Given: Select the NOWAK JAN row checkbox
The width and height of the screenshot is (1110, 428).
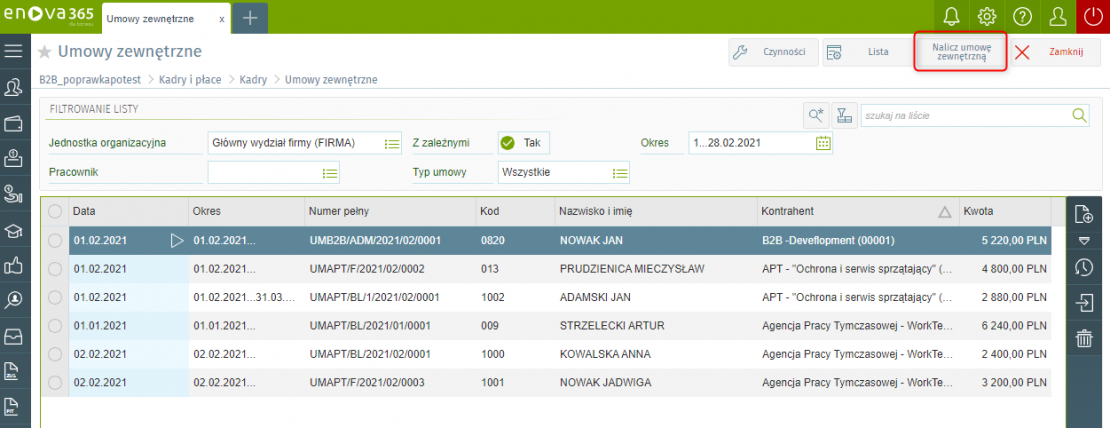Looking at the screenshot, I should [55, 241].
